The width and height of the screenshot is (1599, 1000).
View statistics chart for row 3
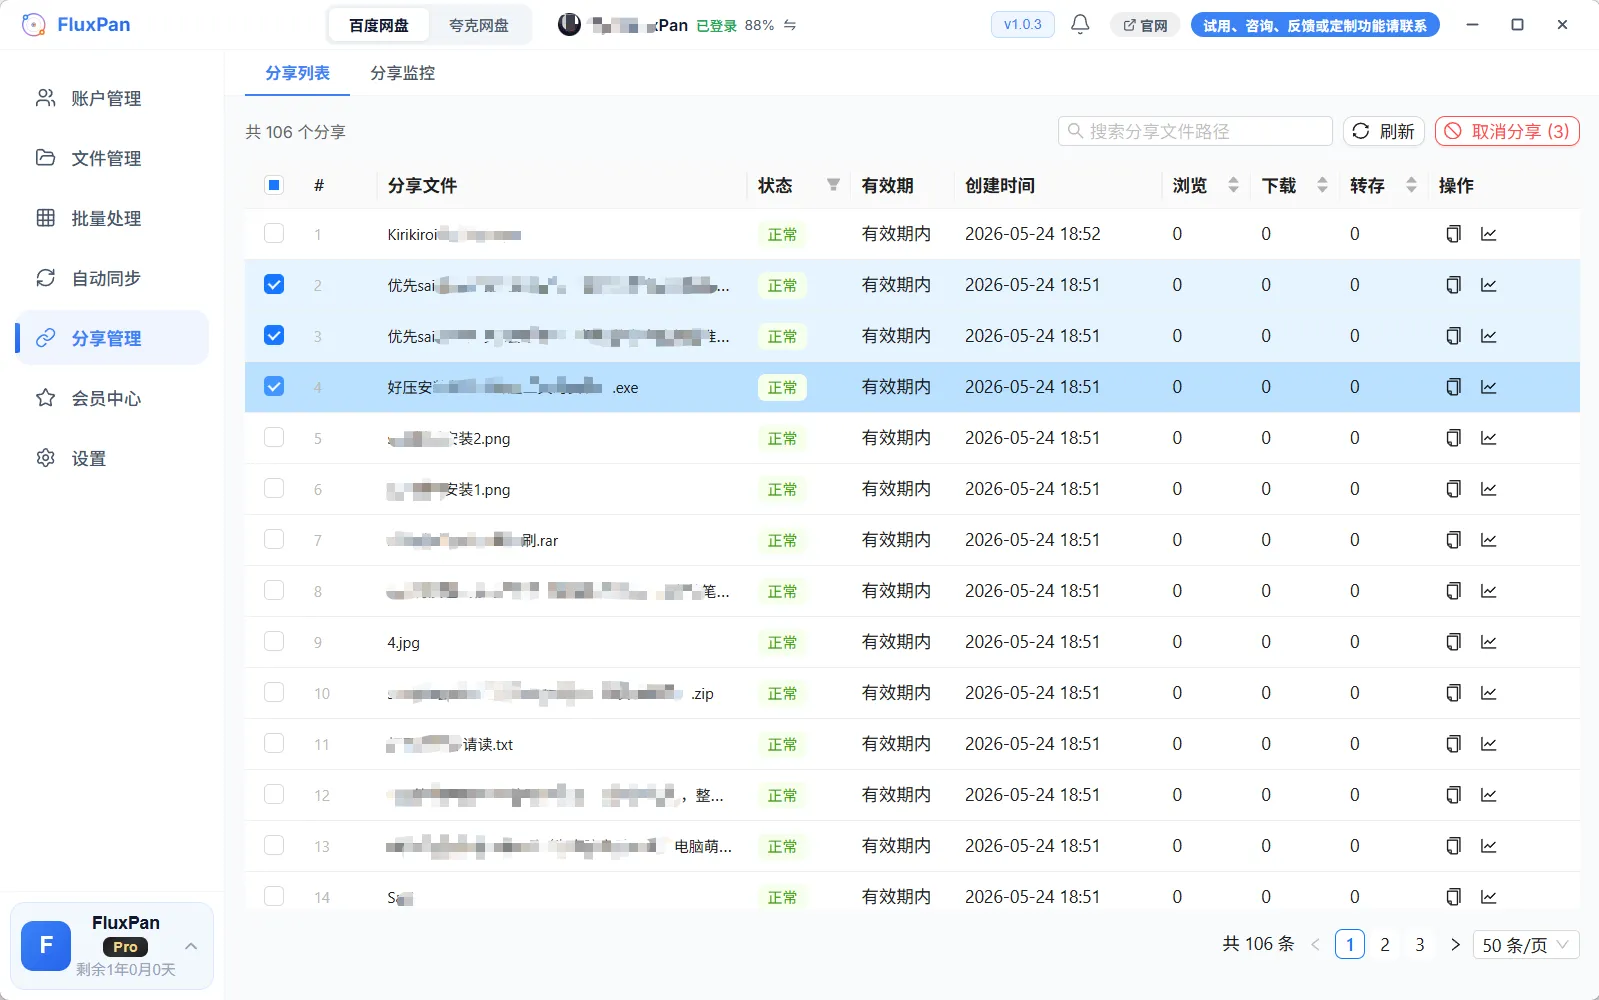1489,336
